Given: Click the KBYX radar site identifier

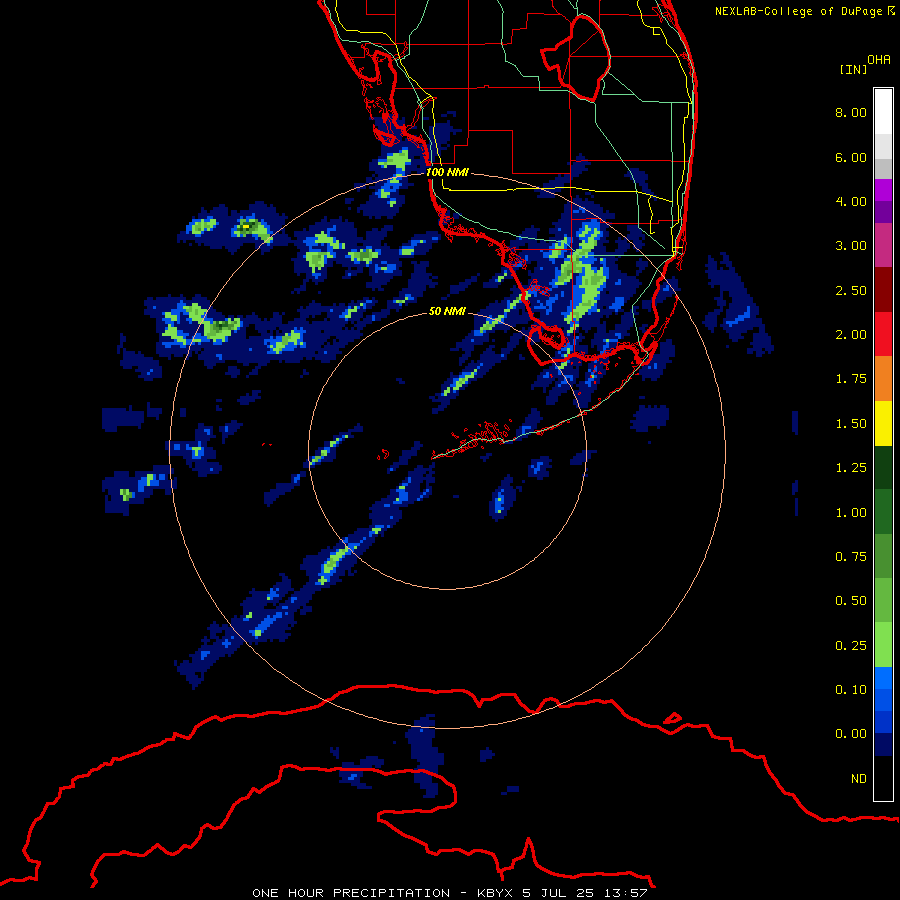Looking at the screenshot, I should (x=494, y=893).
